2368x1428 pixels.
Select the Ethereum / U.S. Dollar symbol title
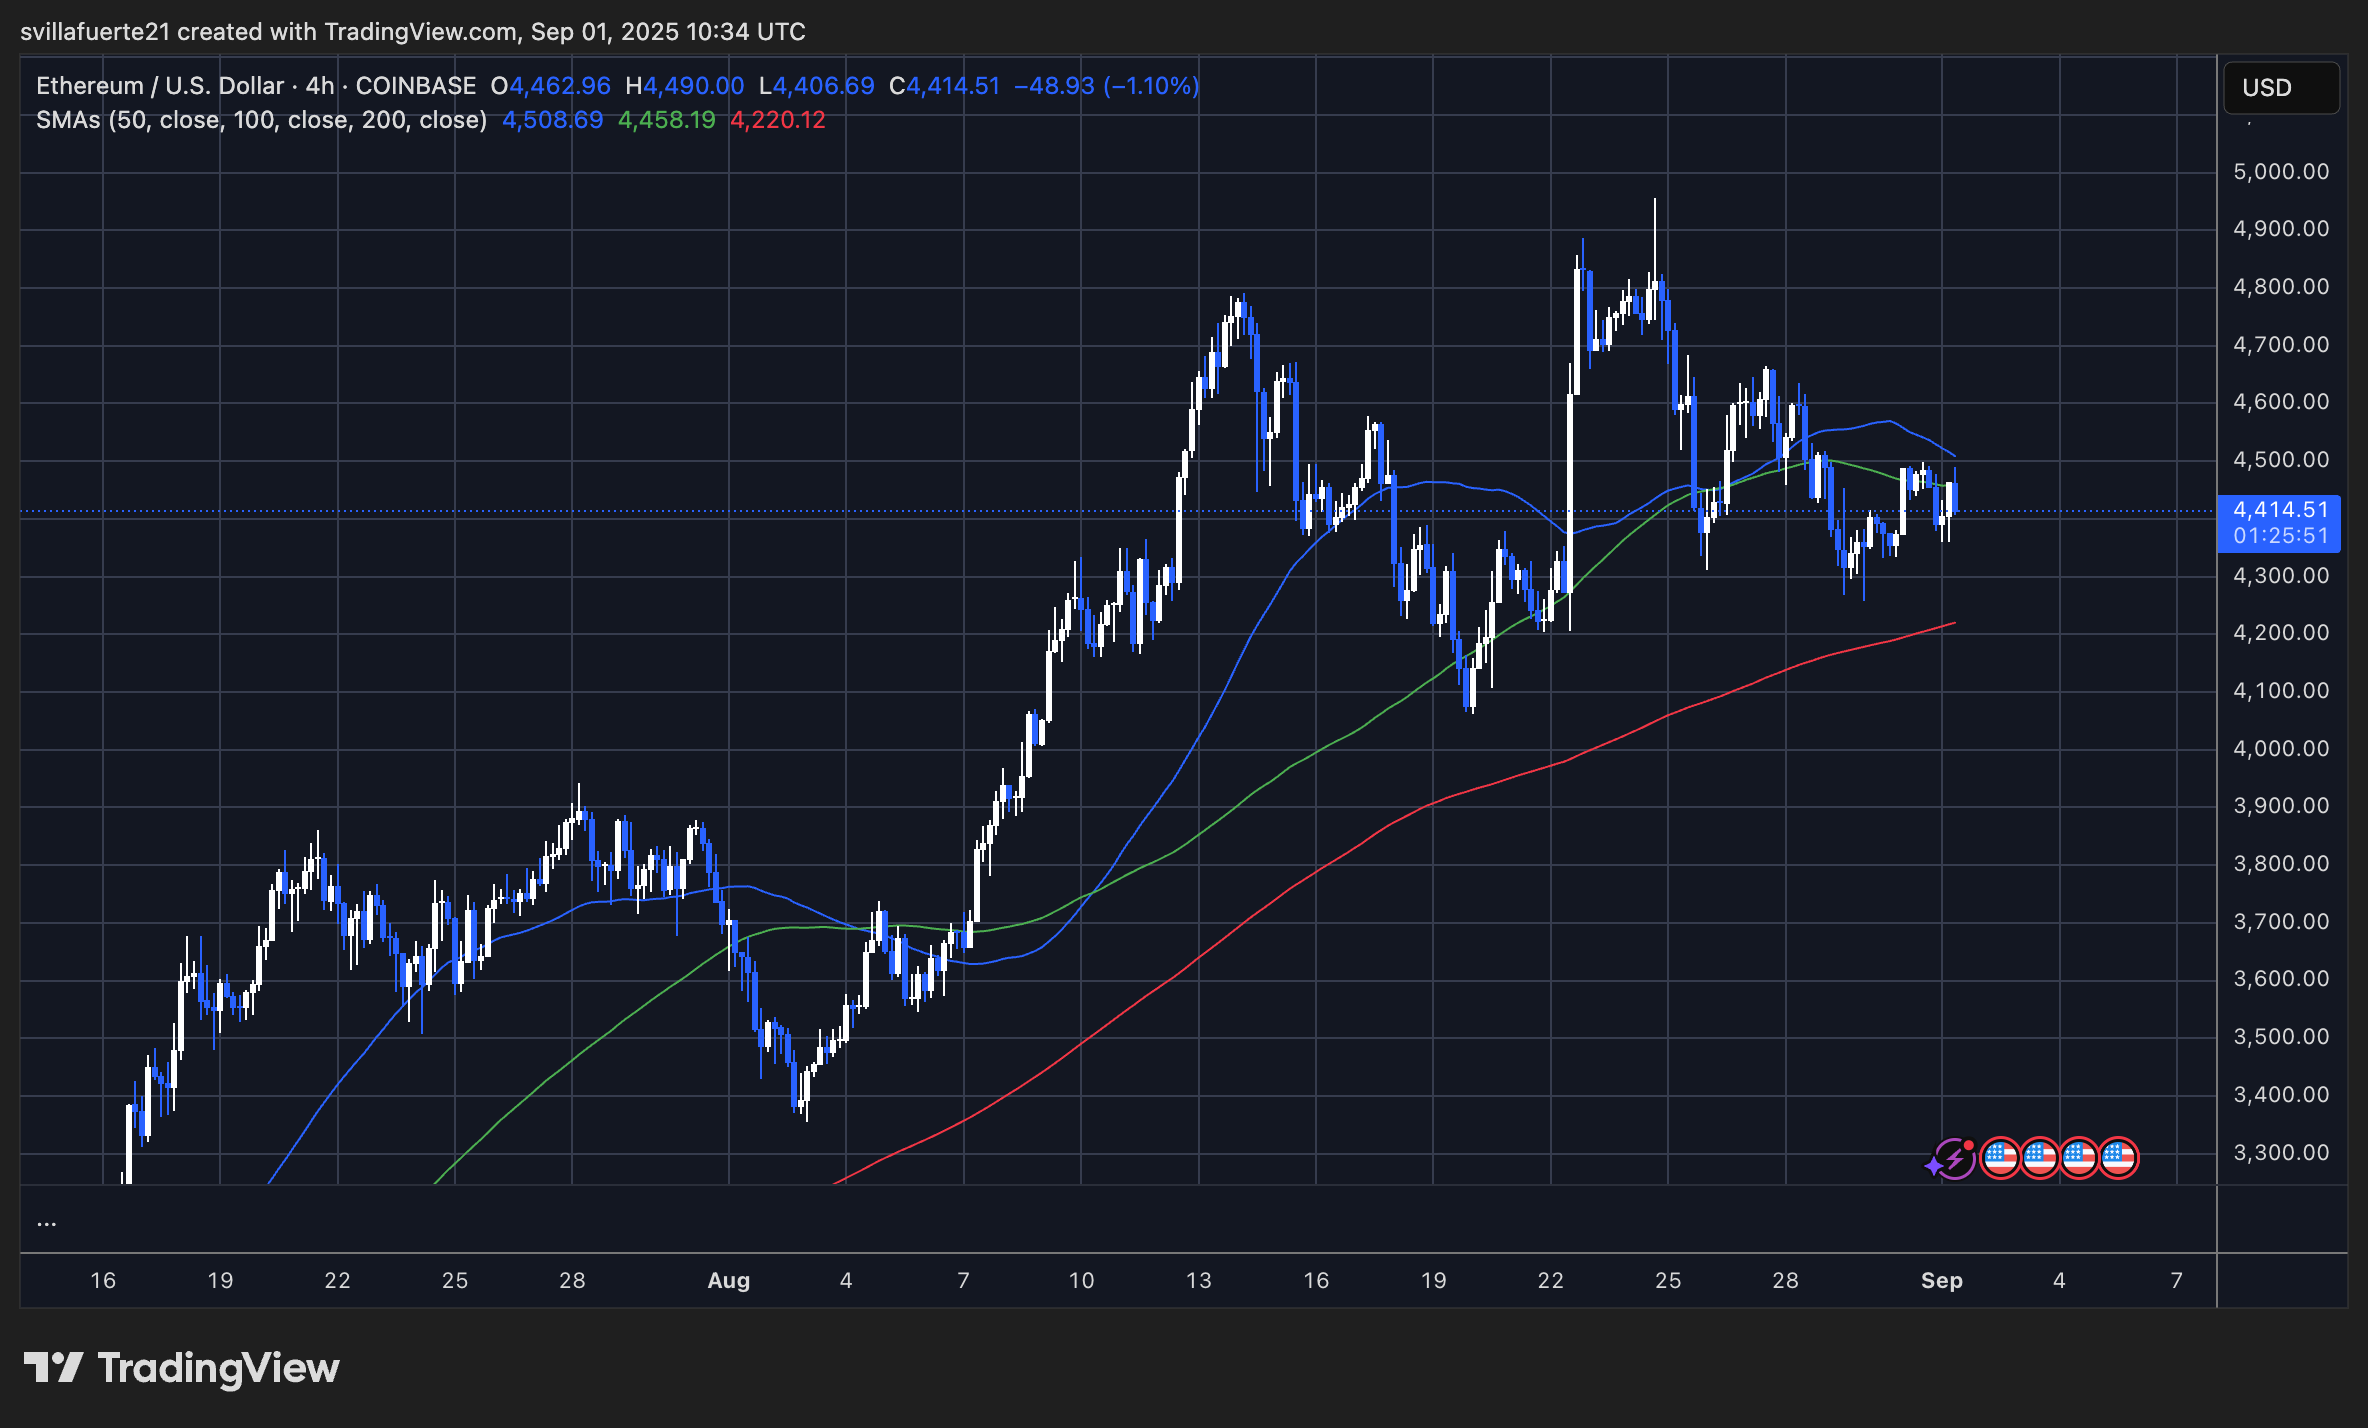160,86
